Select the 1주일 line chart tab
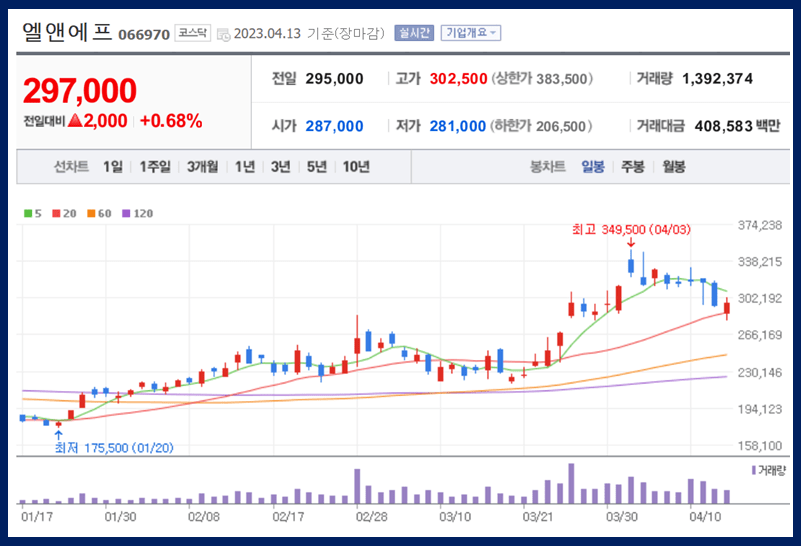The width and height of the screenshot is (801, 546). [x=155, y=167]
